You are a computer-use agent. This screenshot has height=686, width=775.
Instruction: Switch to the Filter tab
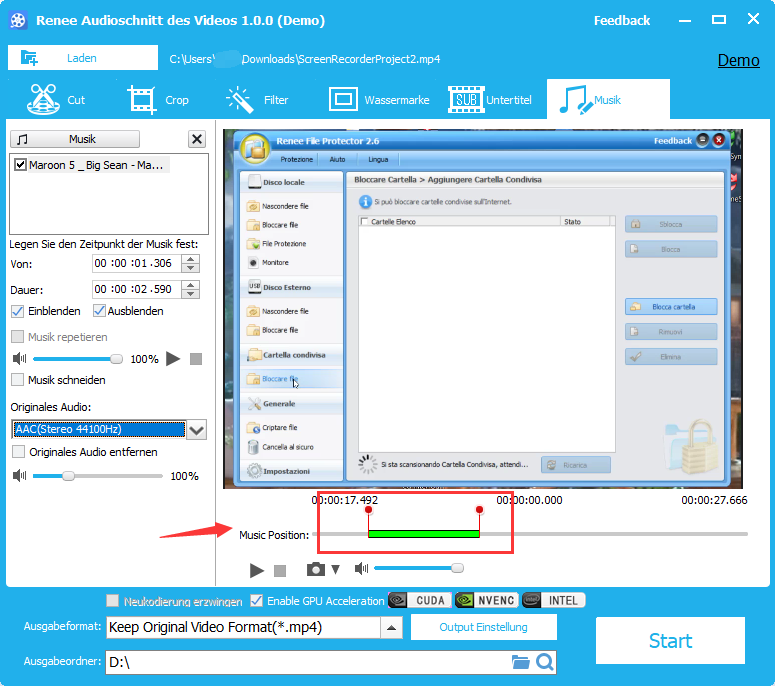(x=257, y=99)
